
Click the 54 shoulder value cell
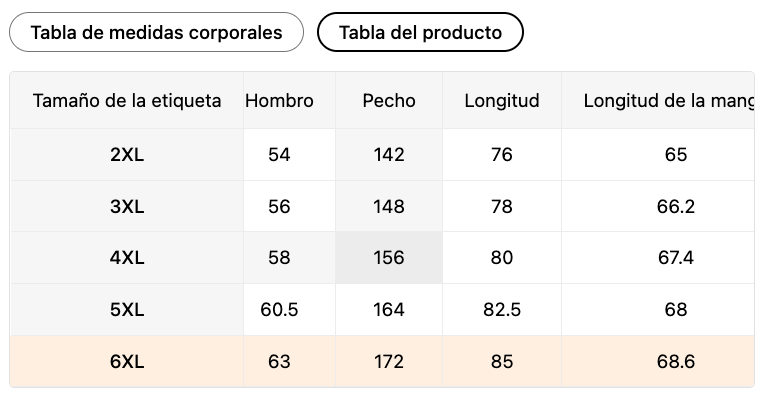[279, 155]
